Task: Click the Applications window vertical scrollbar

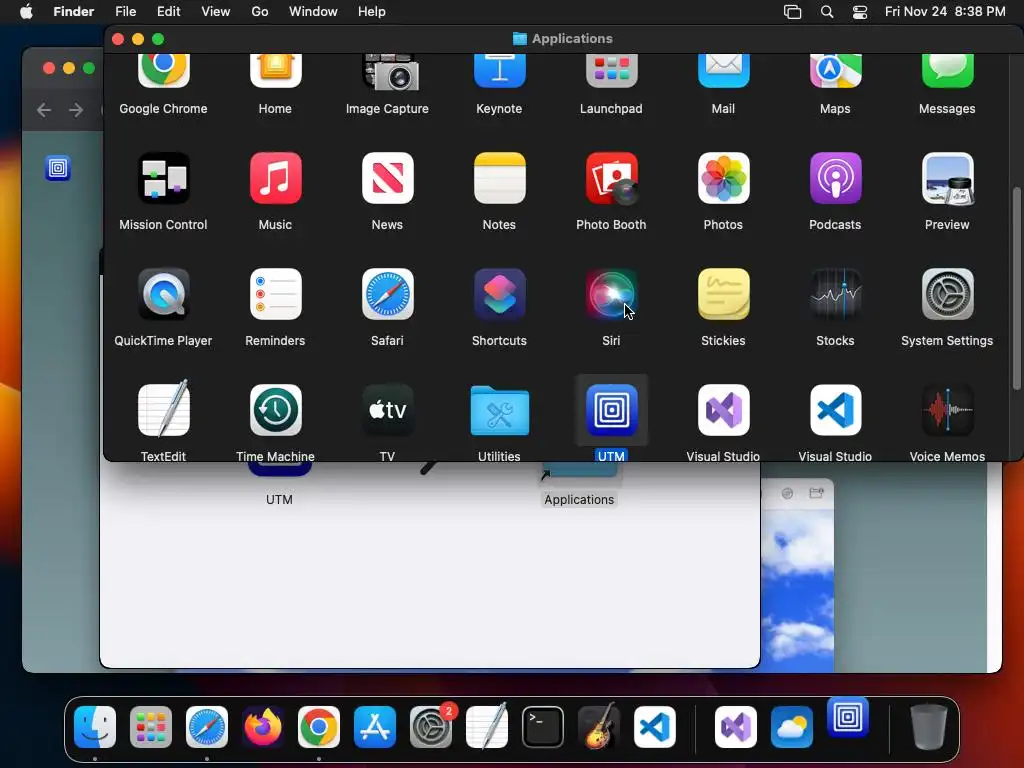Action: (x=1016, y=287)
